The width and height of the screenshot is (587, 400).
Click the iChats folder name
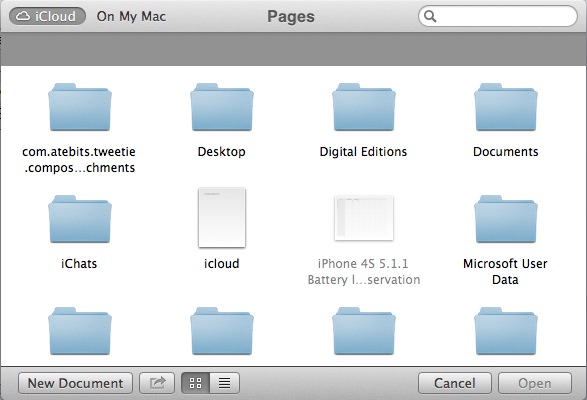pyautogui.click(x=79, y=264)
